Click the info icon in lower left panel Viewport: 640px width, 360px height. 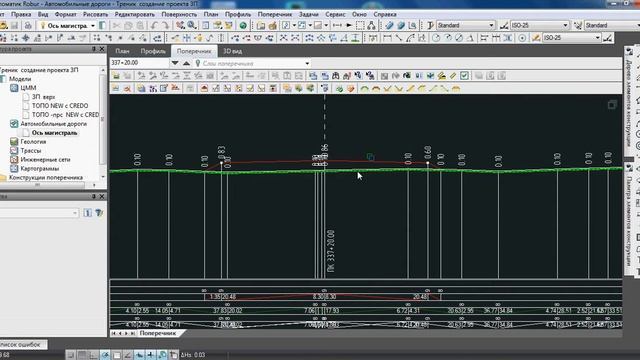point(87,213)
